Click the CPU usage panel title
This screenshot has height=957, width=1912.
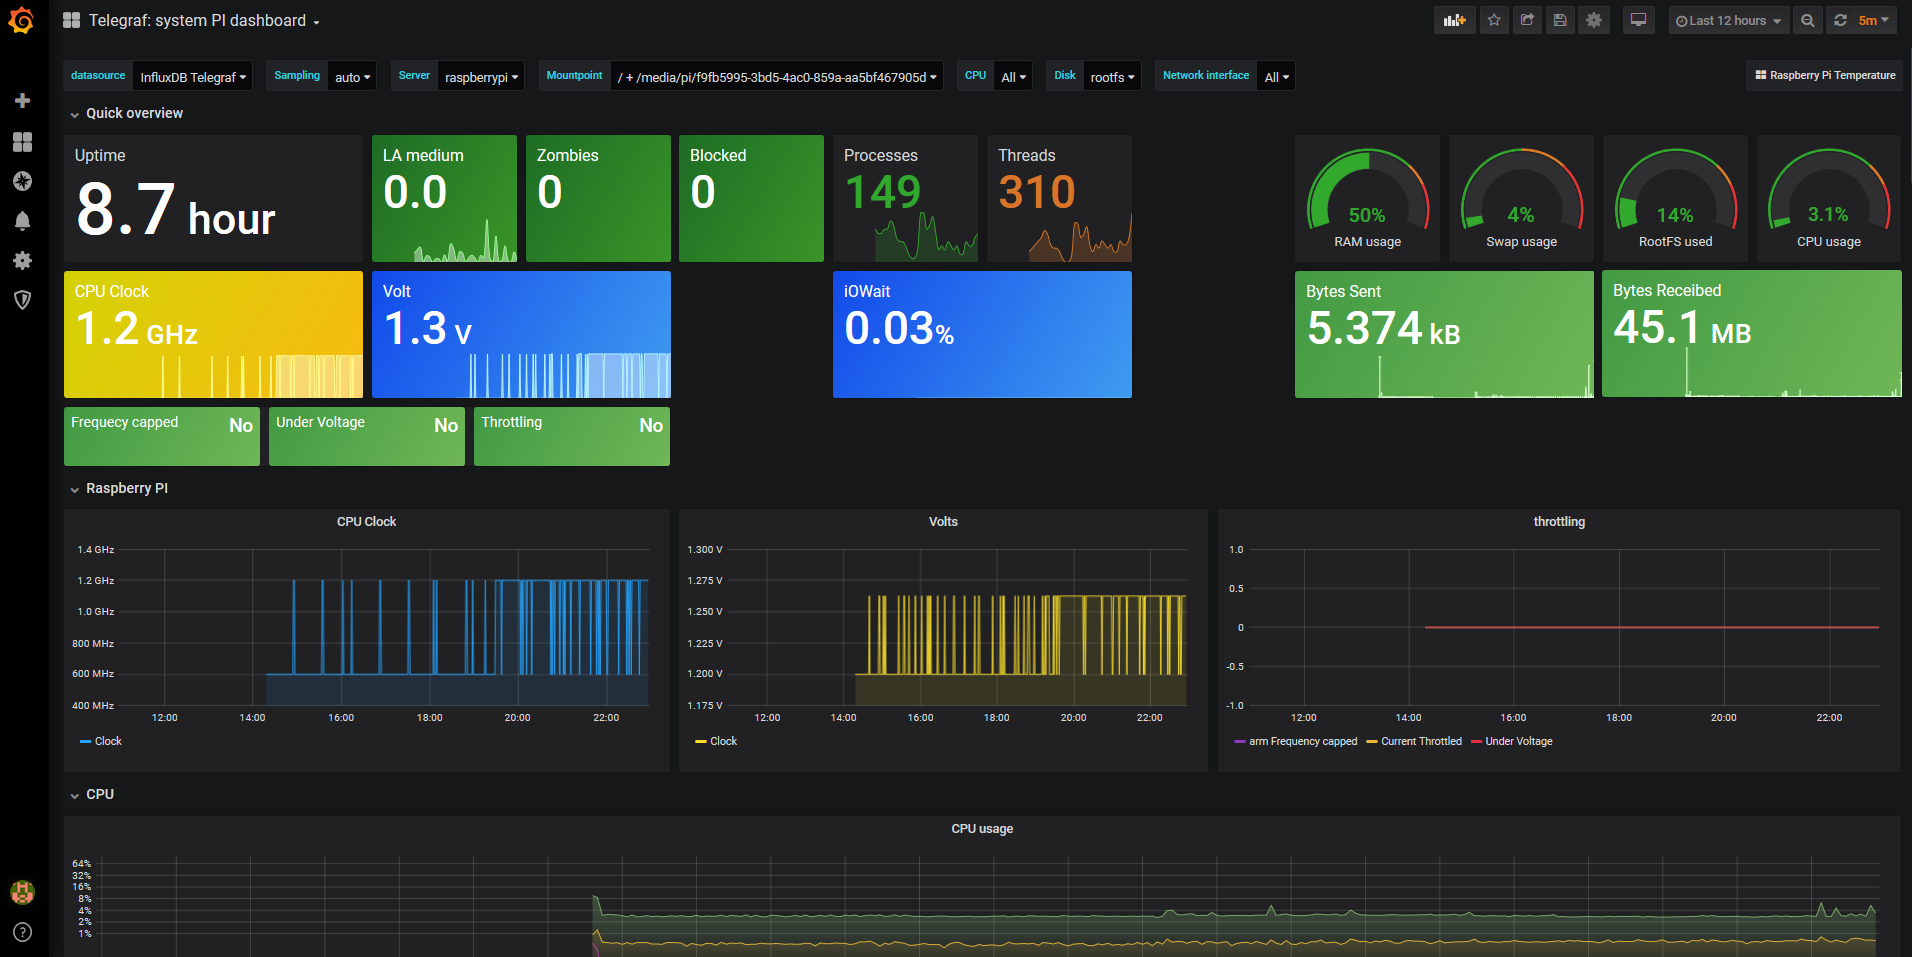(981, 828)
